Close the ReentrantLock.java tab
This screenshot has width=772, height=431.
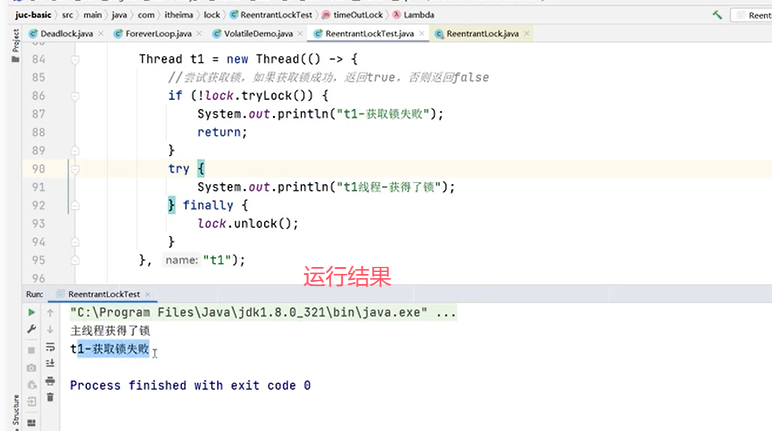[526, 33]
